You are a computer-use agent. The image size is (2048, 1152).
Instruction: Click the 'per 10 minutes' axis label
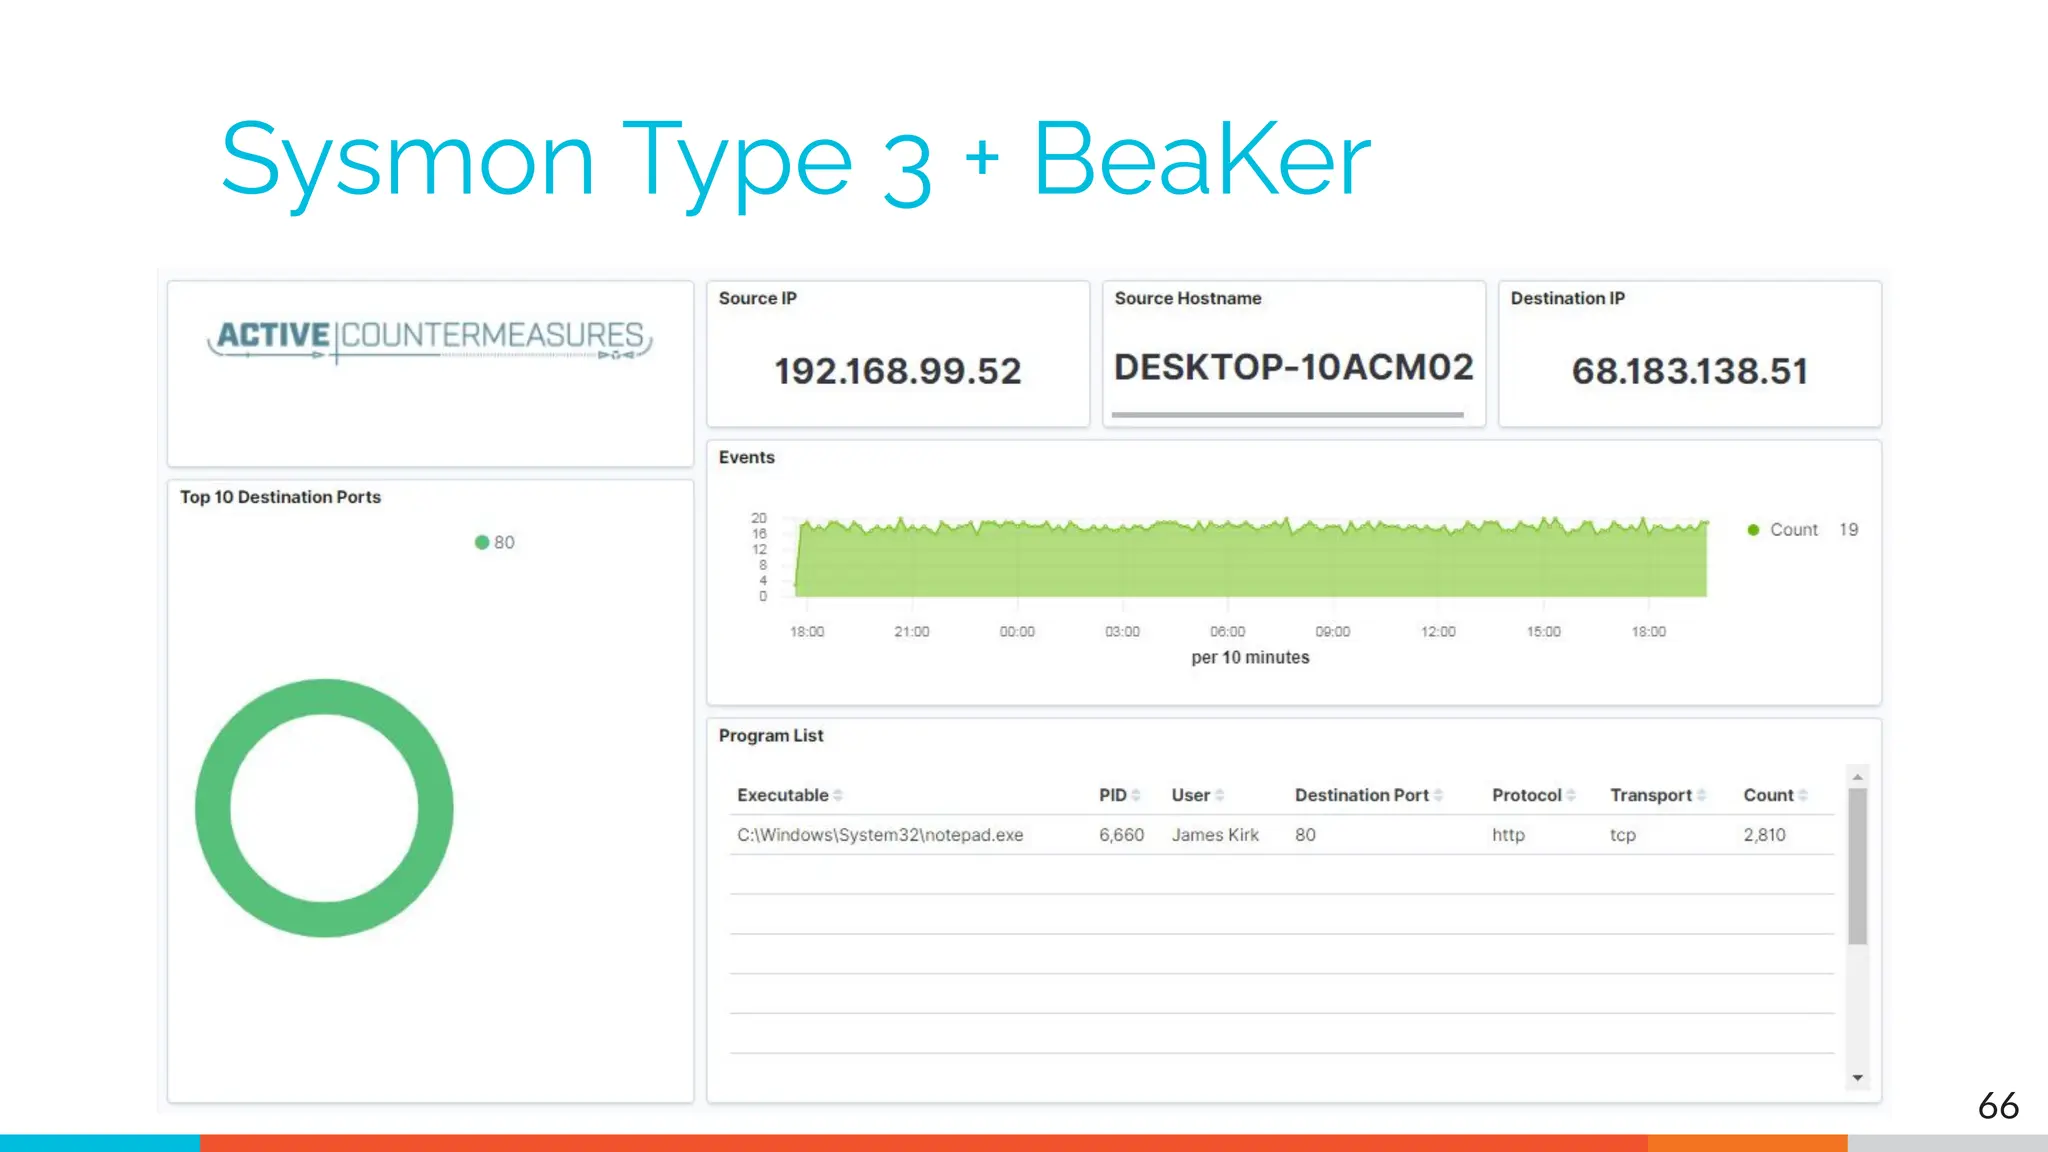pyautogui.click(x=1250, y=658)
